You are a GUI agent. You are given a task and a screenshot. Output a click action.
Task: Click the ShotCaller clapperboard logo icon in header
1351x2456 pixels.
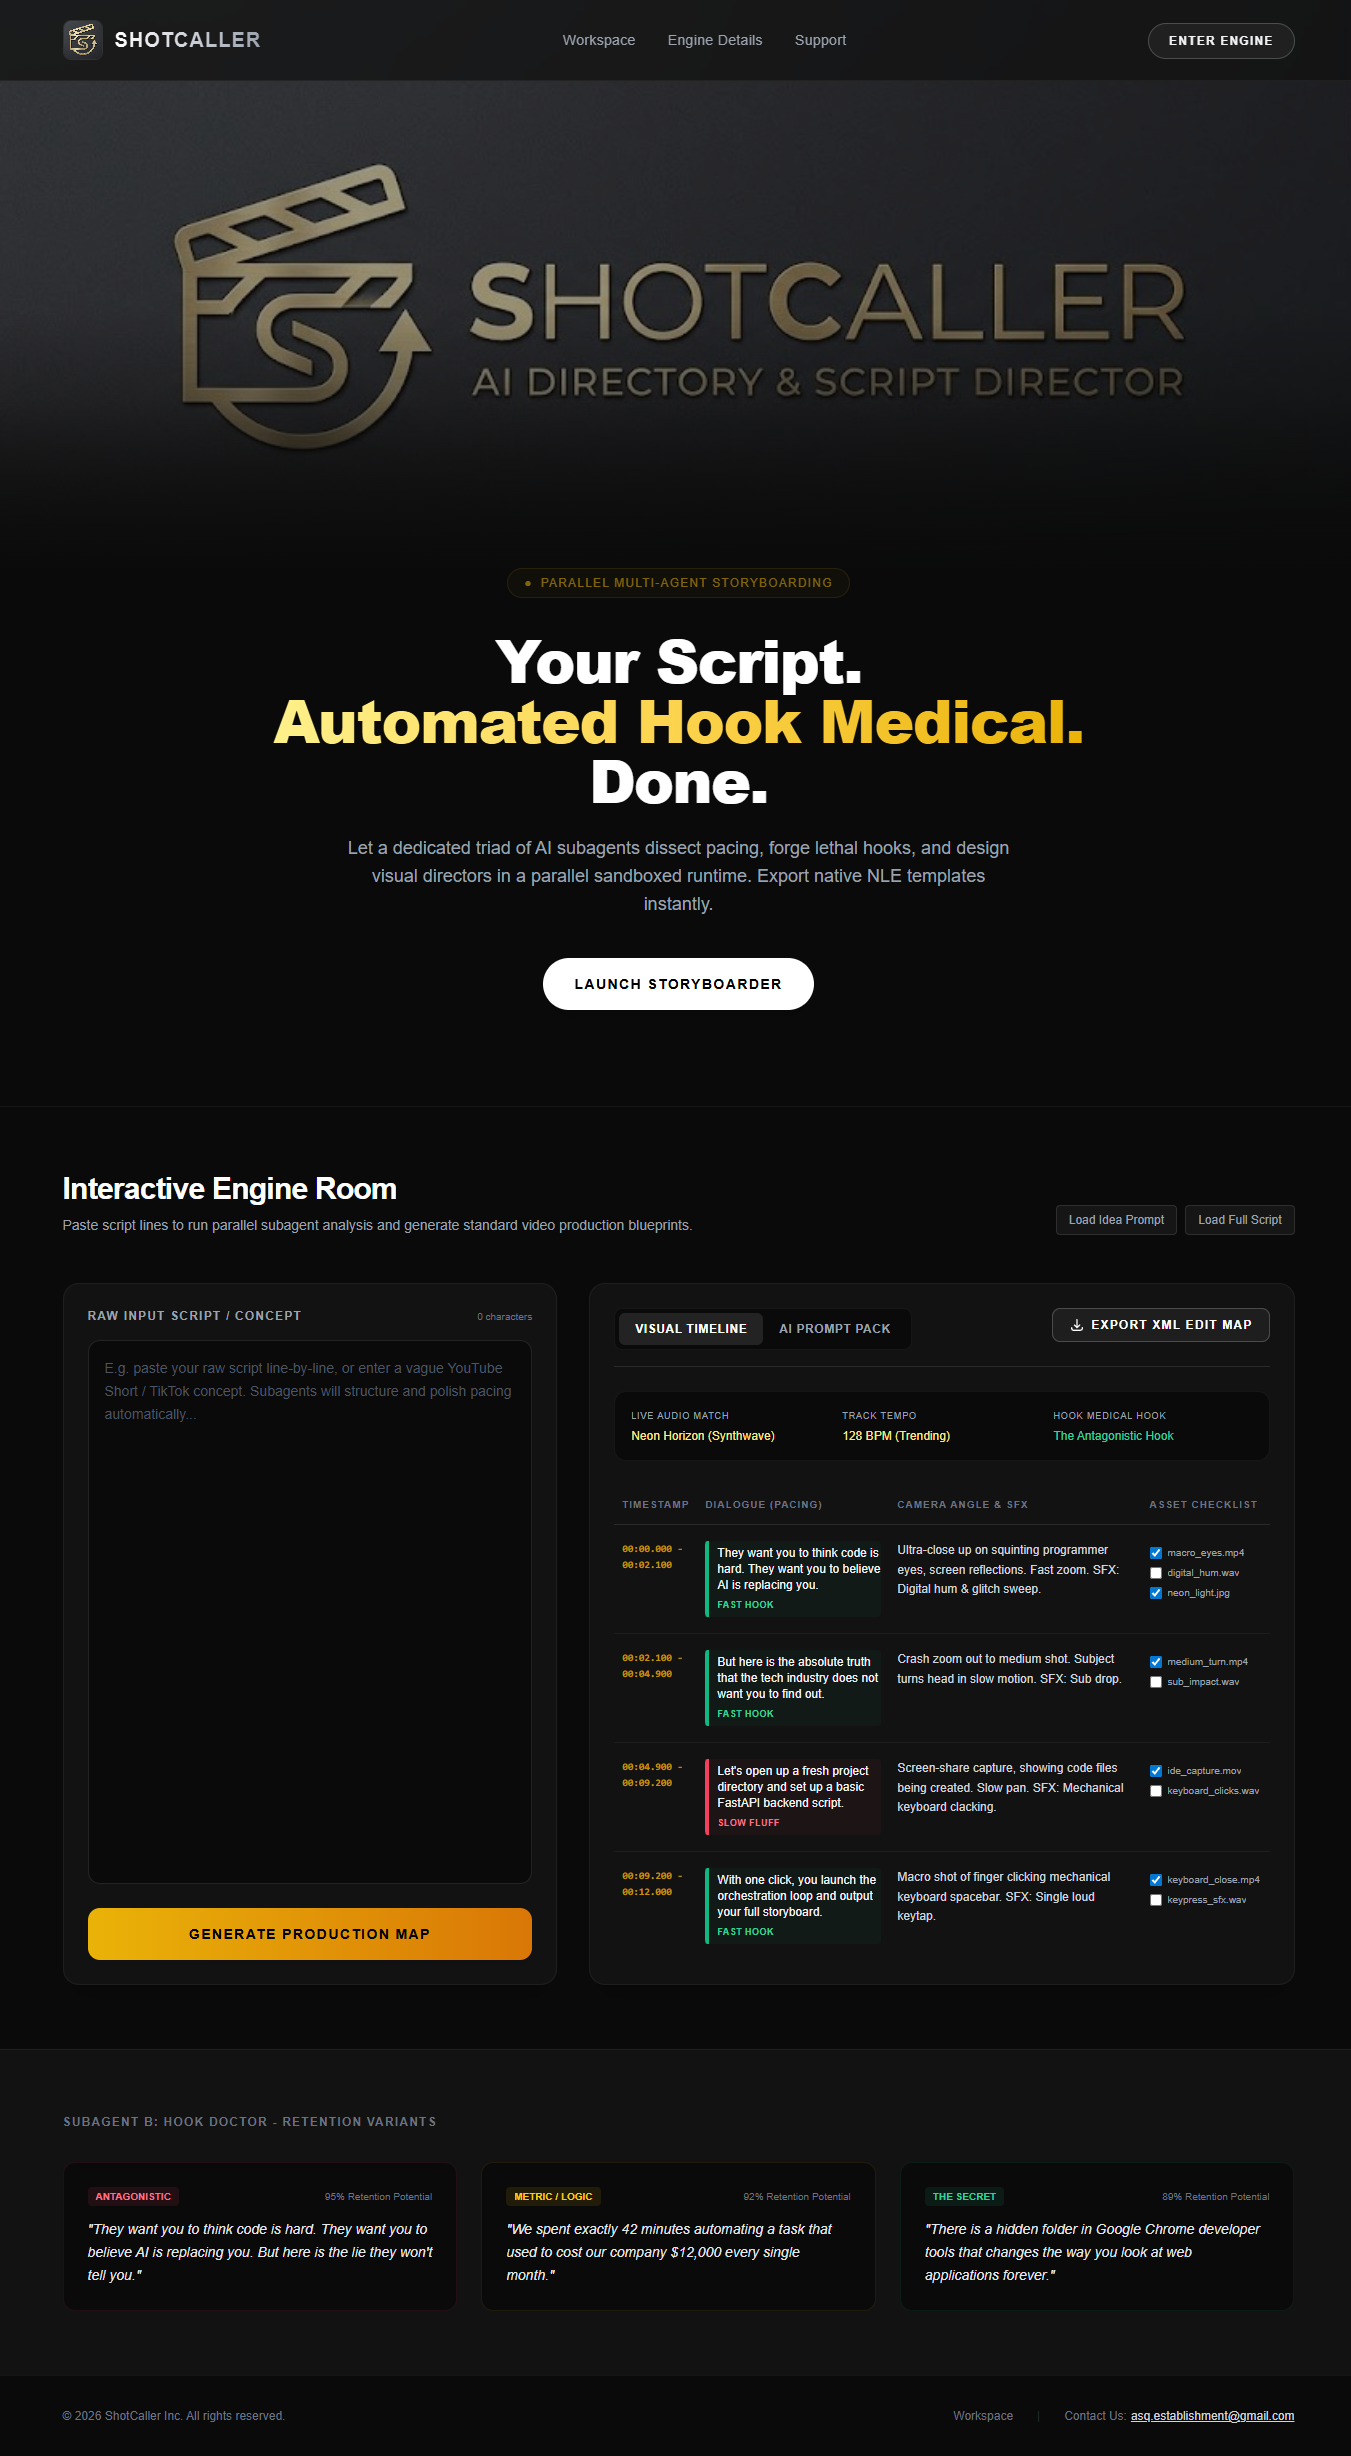pos(83,40)
